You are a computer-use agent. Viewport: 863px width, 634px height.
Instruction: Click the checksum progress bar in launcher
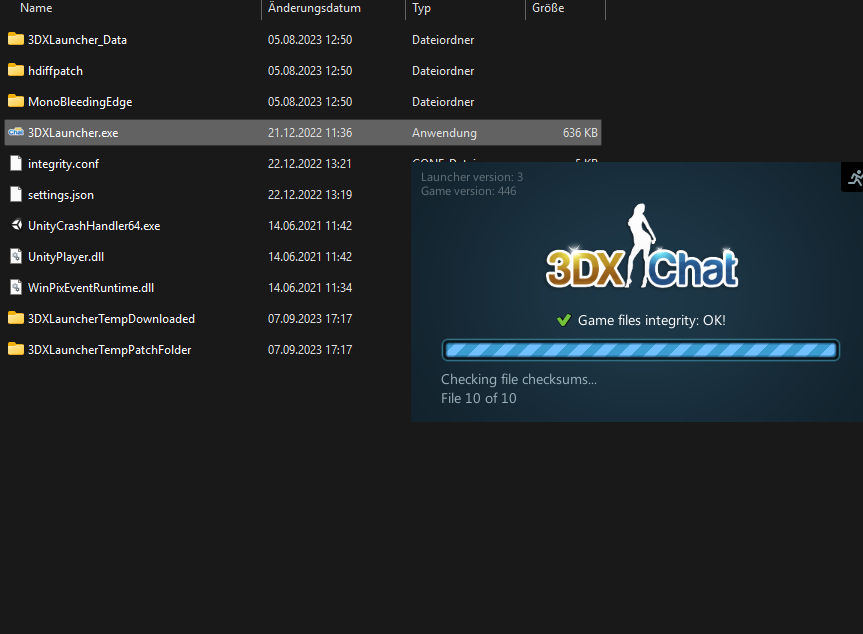pos(641,350)
